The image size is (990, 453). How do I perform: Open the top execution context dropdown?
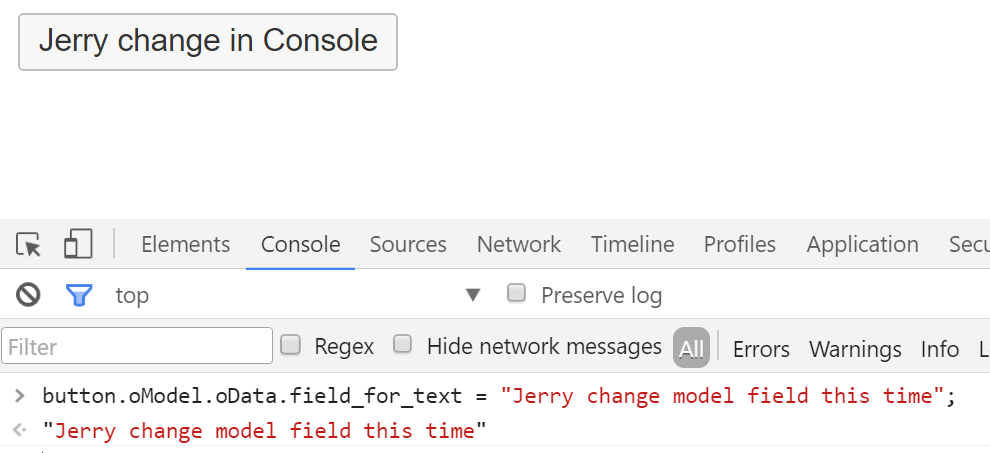coord(298,295)
